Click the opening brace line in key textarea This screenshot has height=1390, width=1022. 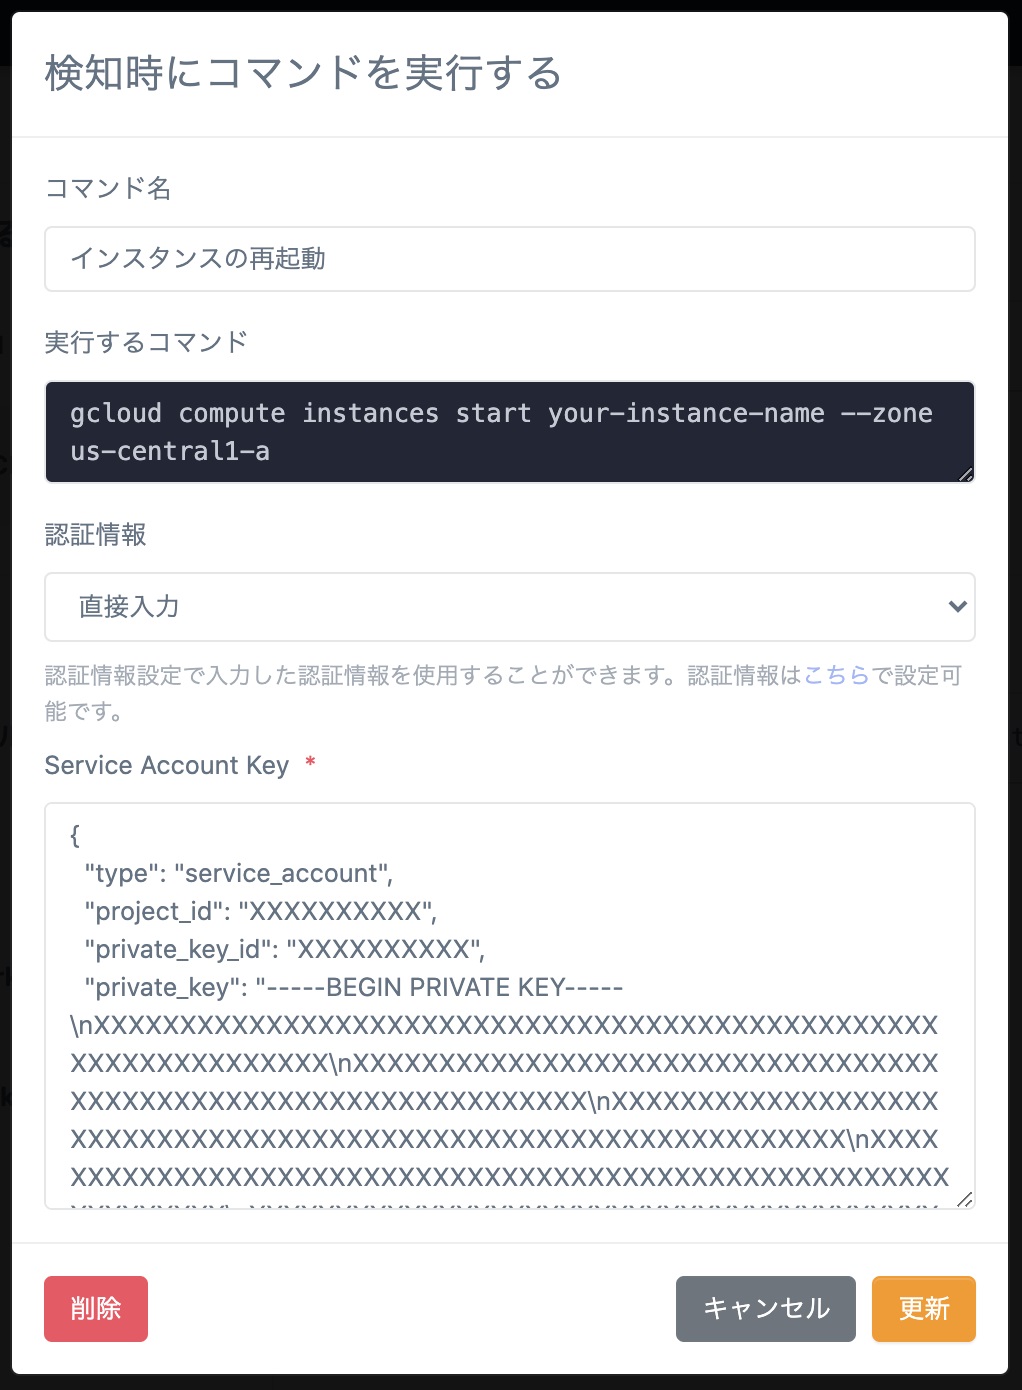(76, 836)
